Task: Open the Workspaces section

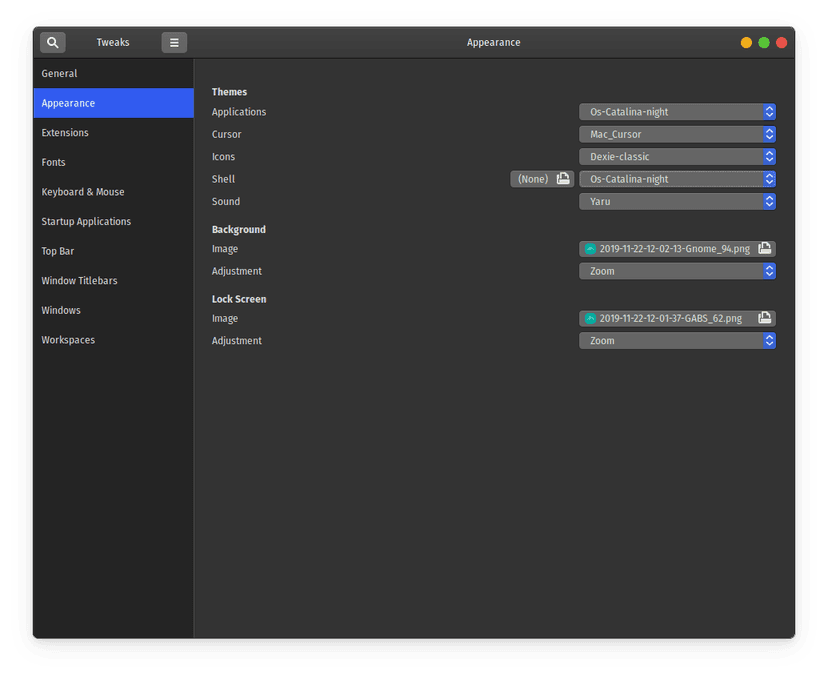Action: pos(114,340)
